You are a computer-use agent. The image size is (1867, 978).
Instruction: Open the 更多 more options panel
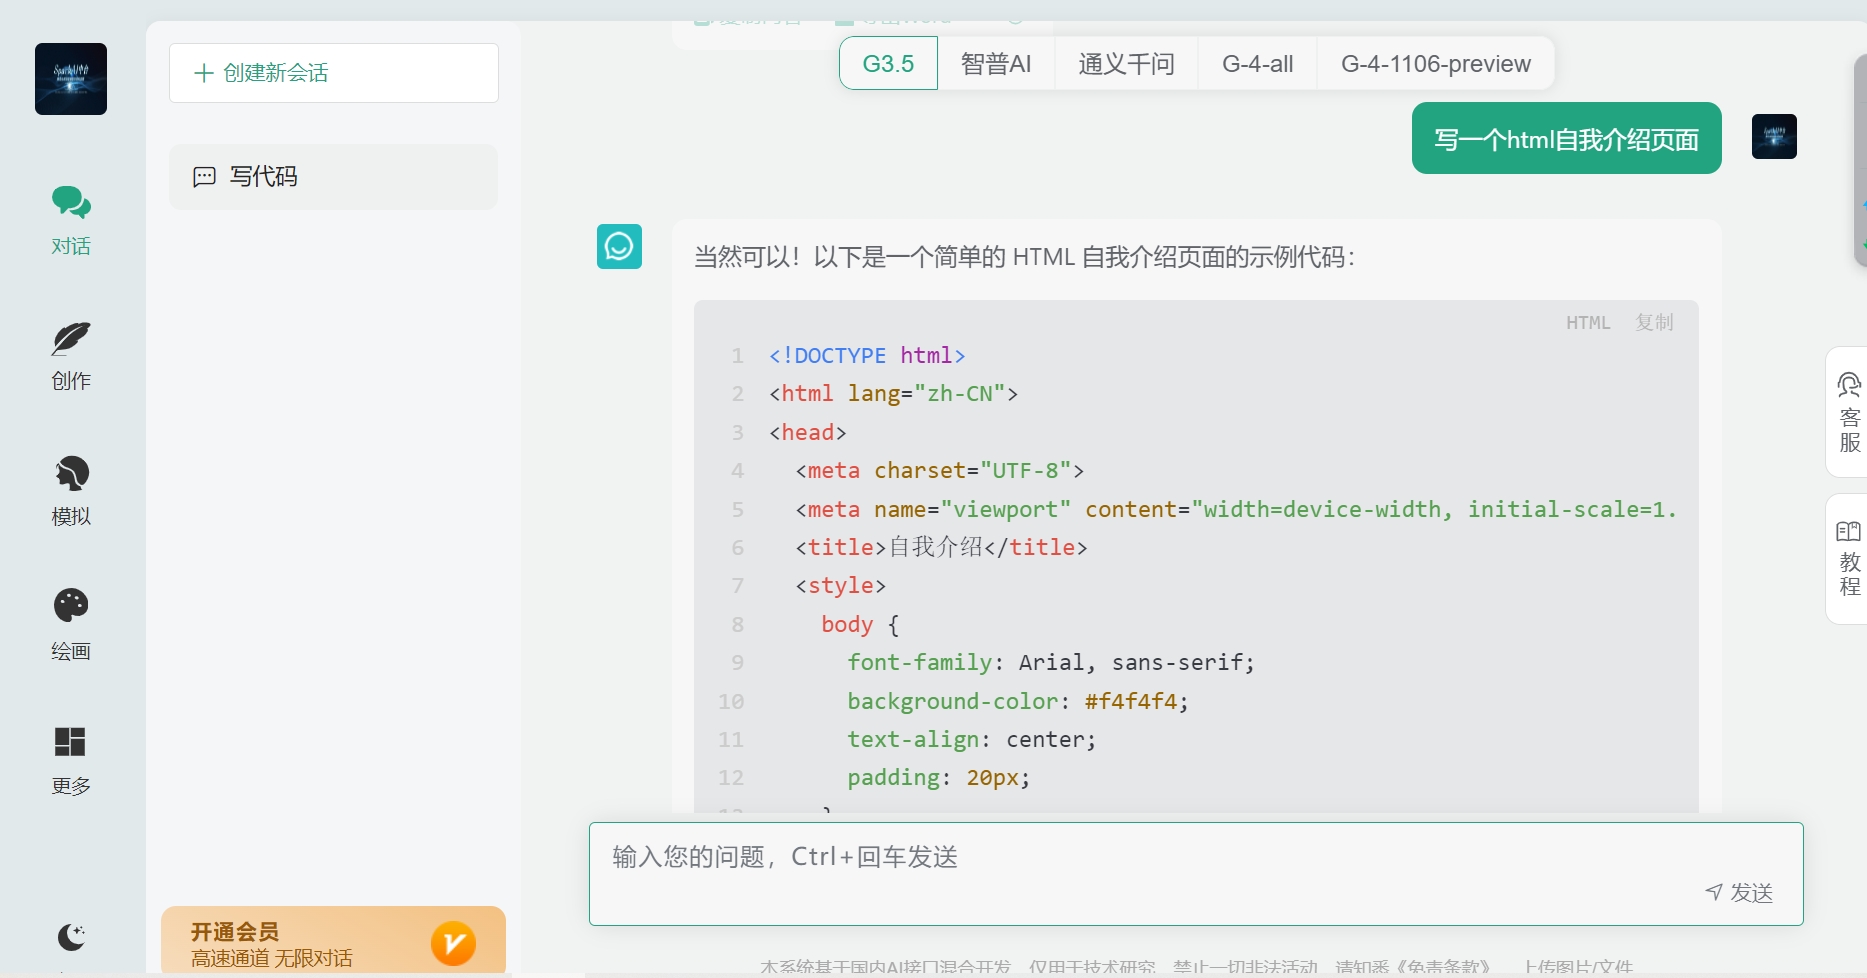point(70,757)
